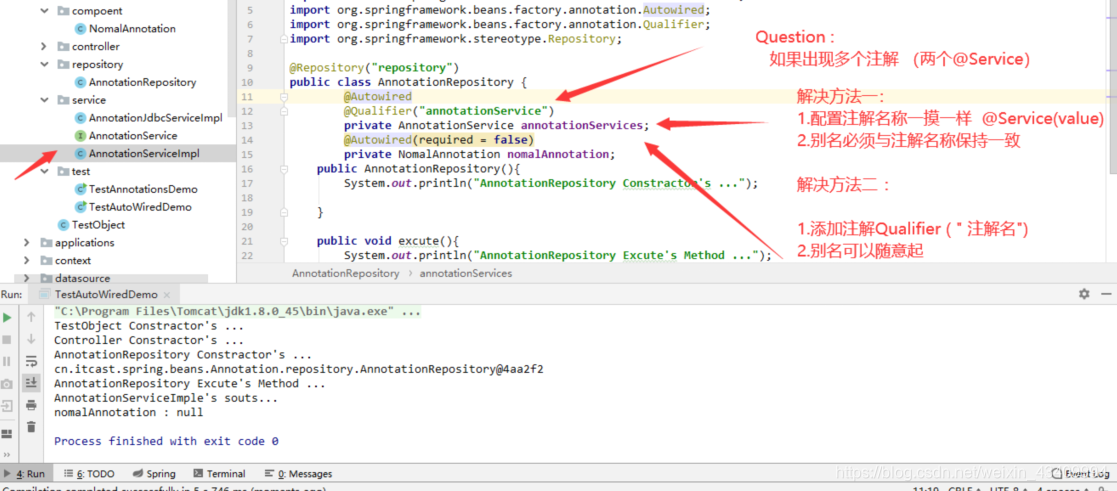Collapse the service package folder
This screenshot has width=1117, height=491.
click(x=45, y=100)
